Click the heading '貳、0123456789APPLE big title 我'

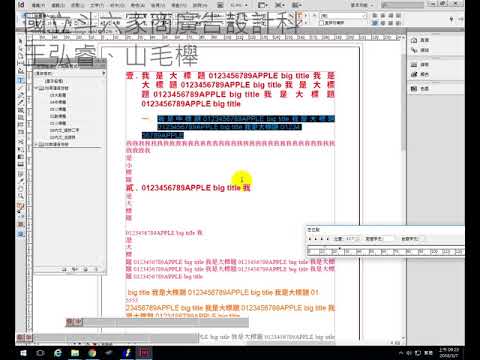point(188,188)
